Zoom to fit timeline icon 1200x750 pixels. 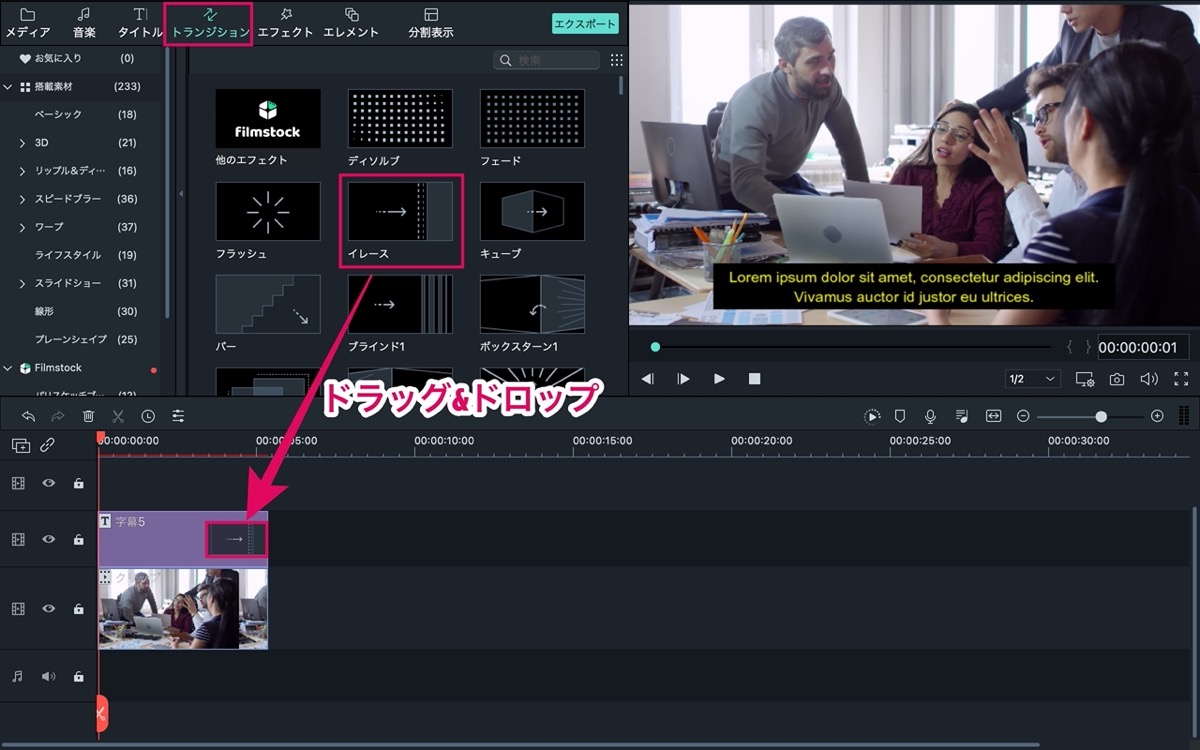[993, 416]
